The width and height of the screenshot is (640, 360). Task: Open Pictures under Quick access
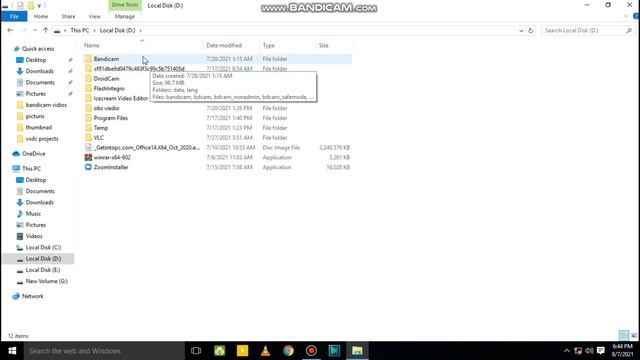(36, 93)
